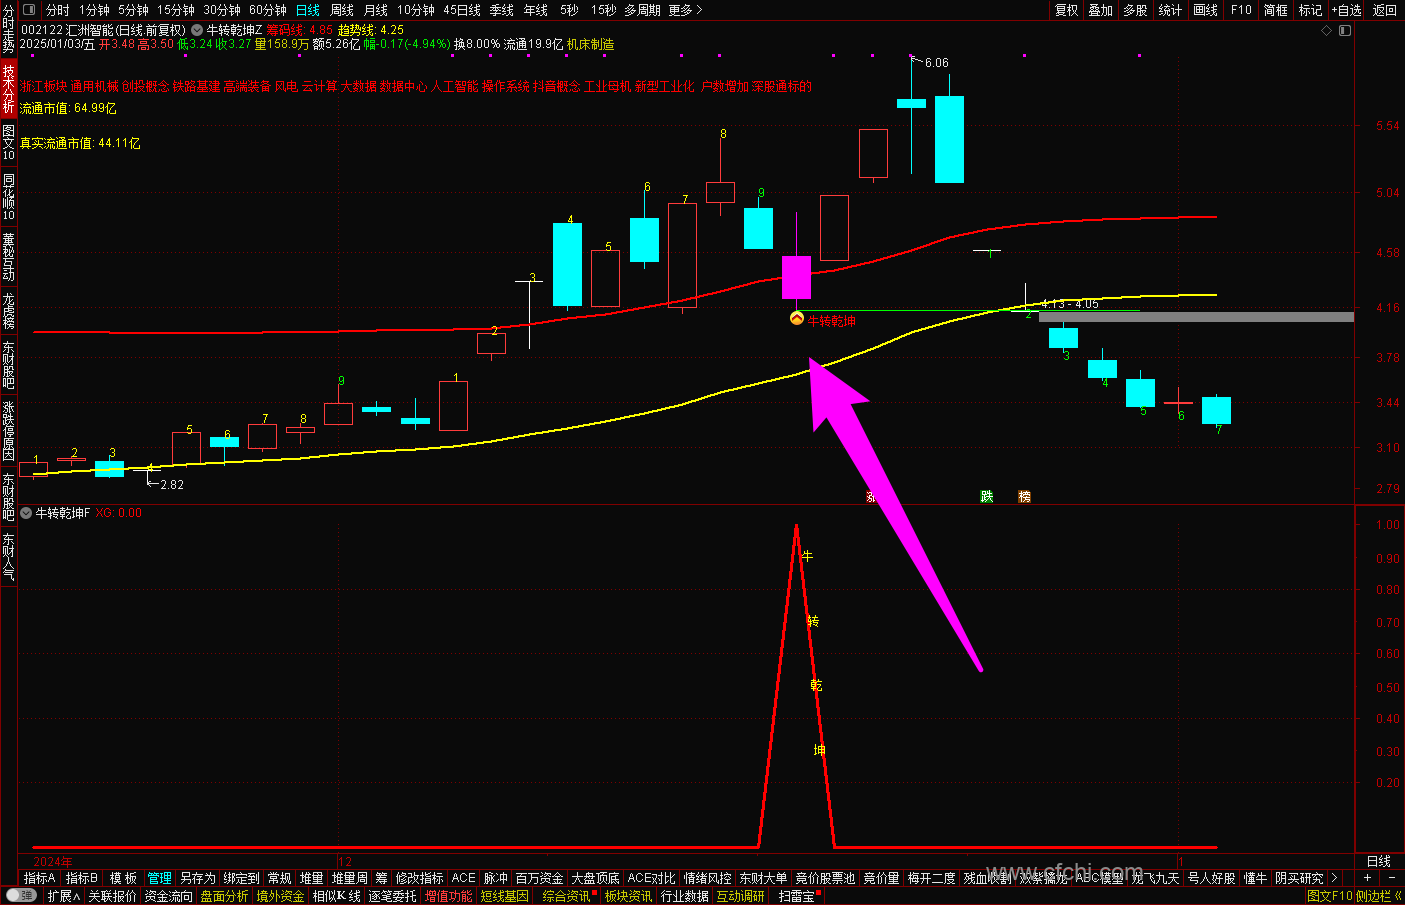1405x905 pixels.
Task: Zoom in with the plus button
Action: coord(1368,878)
